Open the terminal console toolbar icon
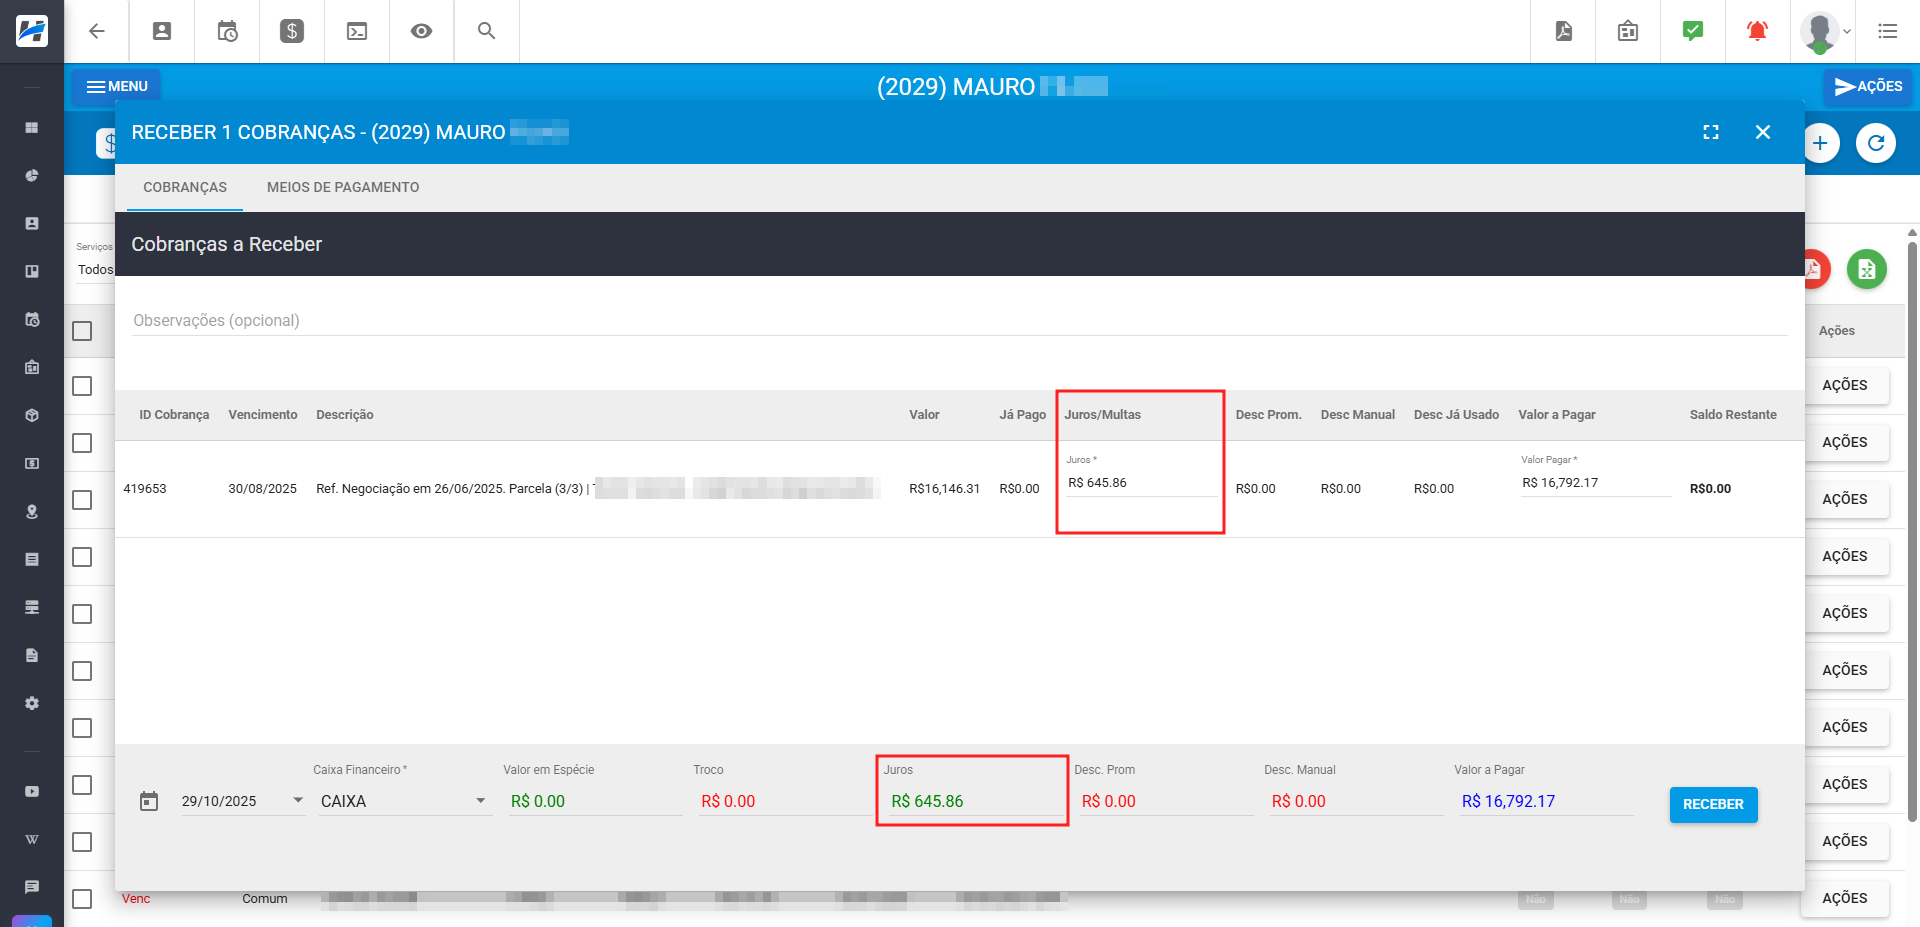Image resolution: width=1920 pixels, height=927 pixels. coord(357,31)
